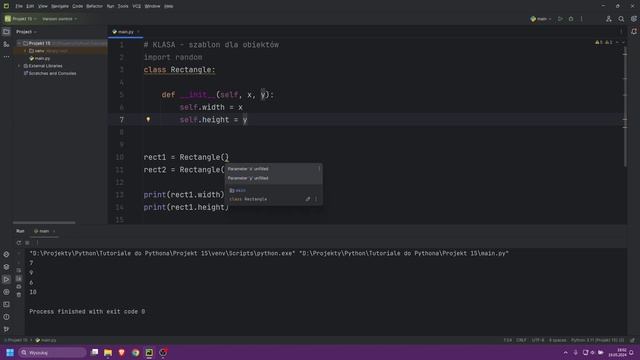Open File Explorer from taskbar
This screenshot has height=360, width=640.
[x=108, y=352]
